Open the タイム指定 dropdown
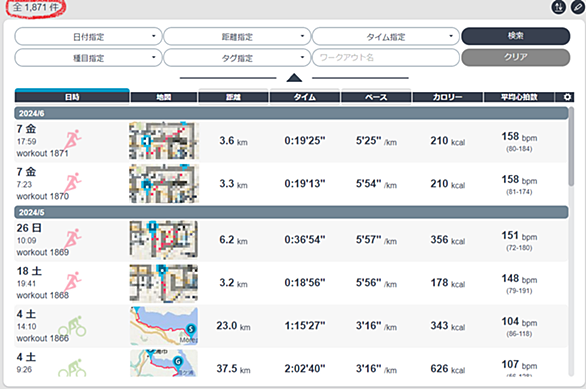Screen dimensions: 586x389 click(386, 37)
